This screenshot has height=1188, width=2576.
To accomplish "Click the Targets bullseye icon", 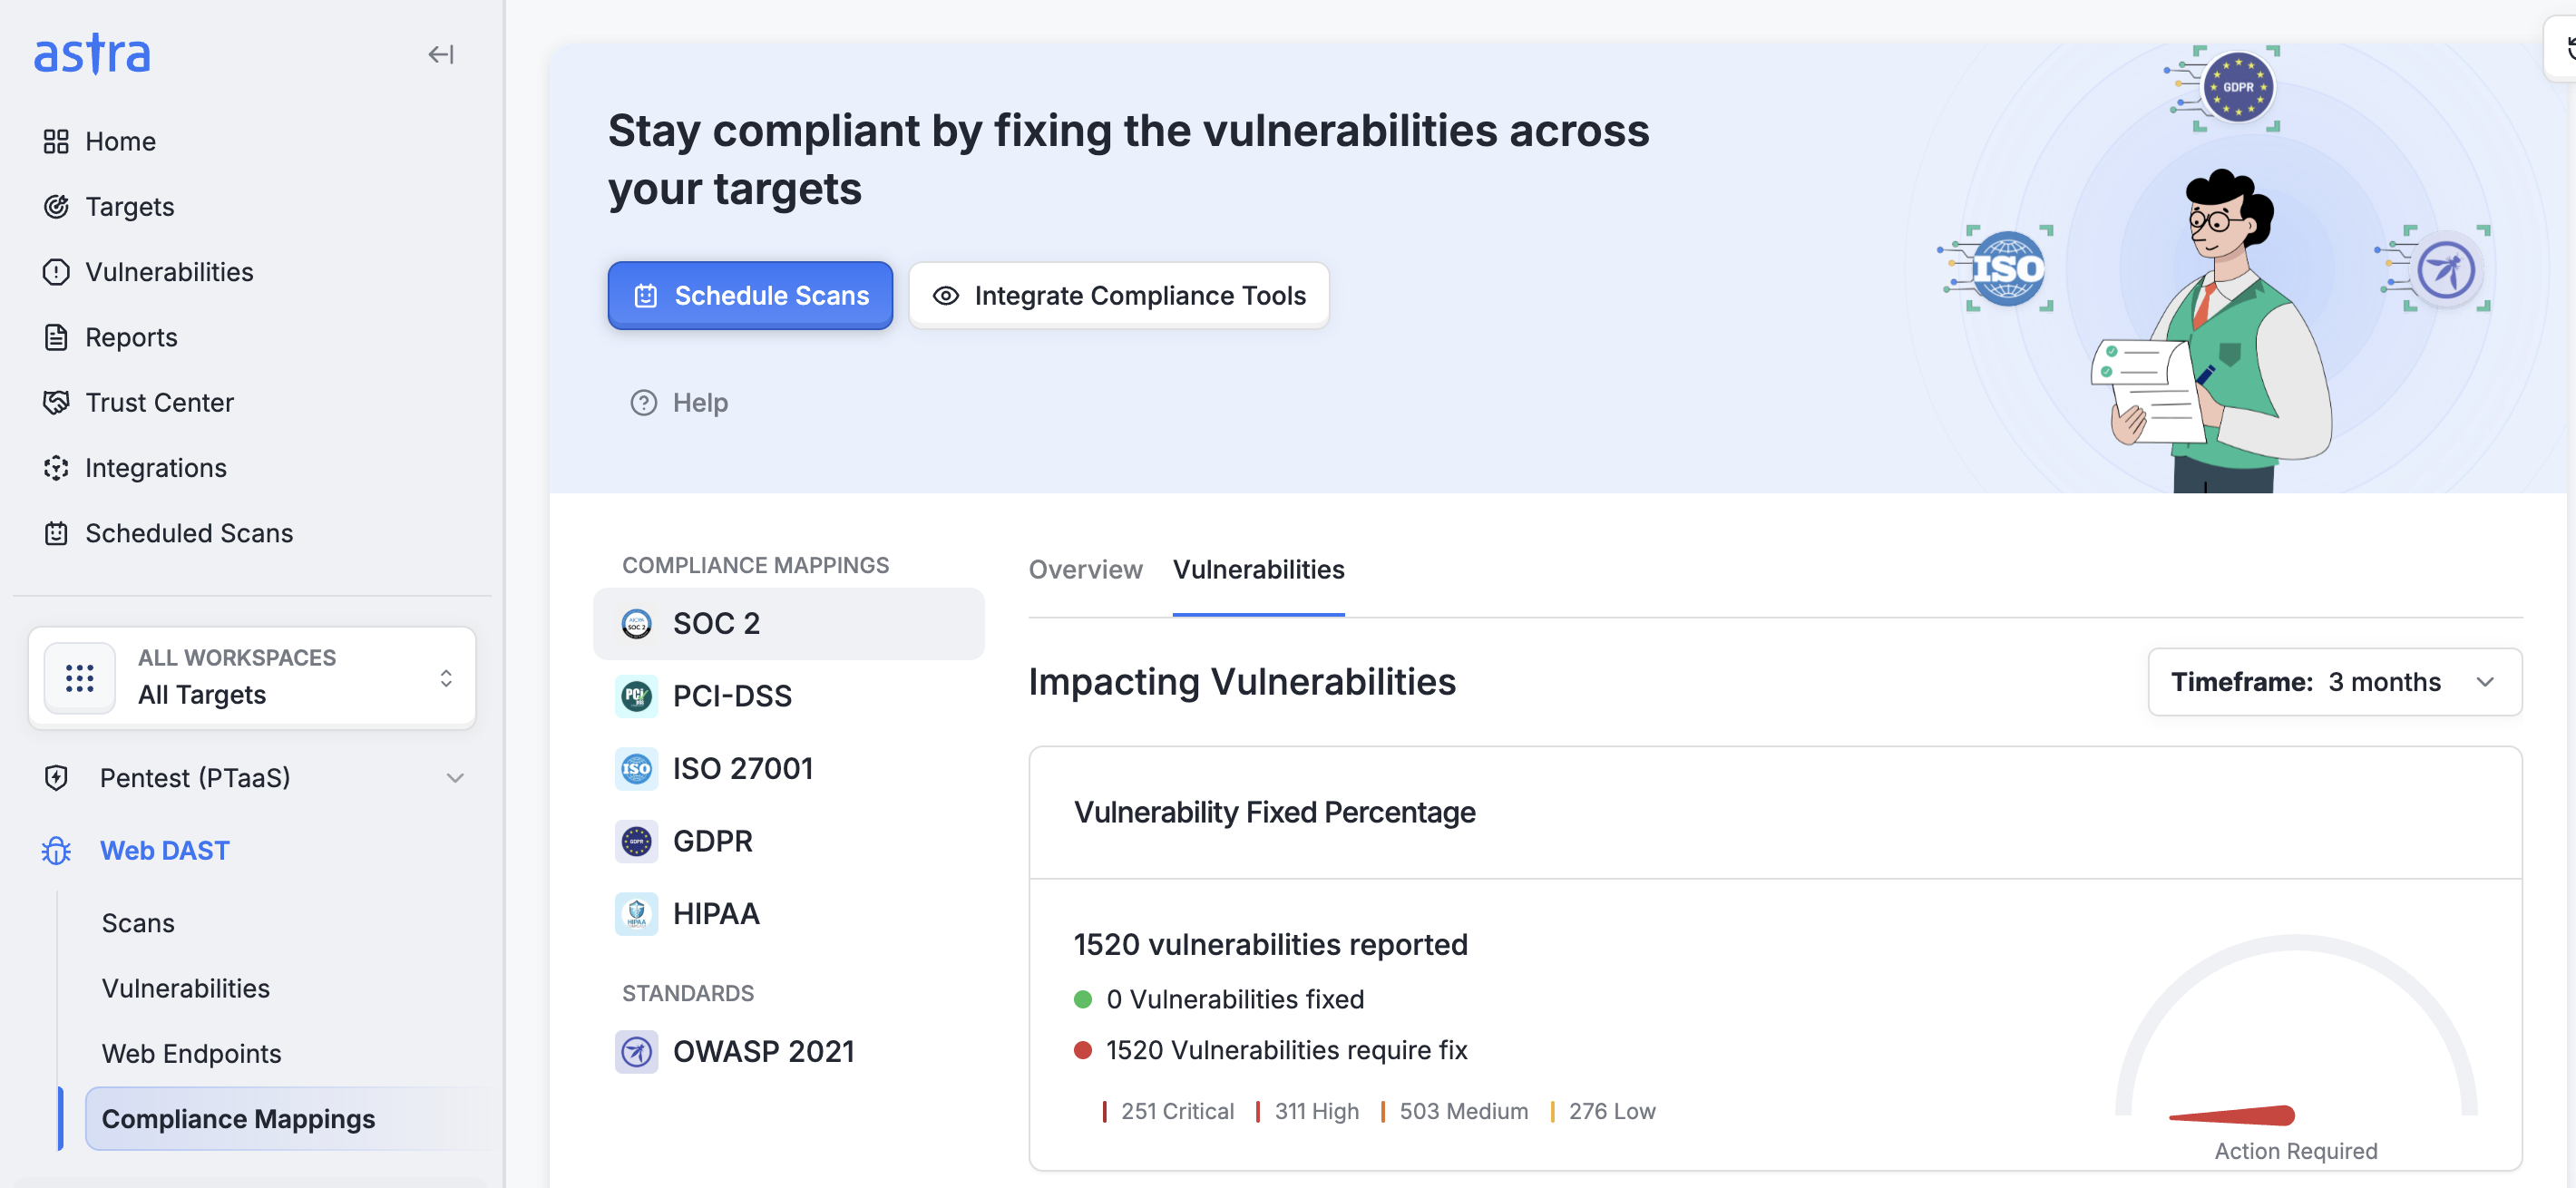I will (x=56, y=206).
